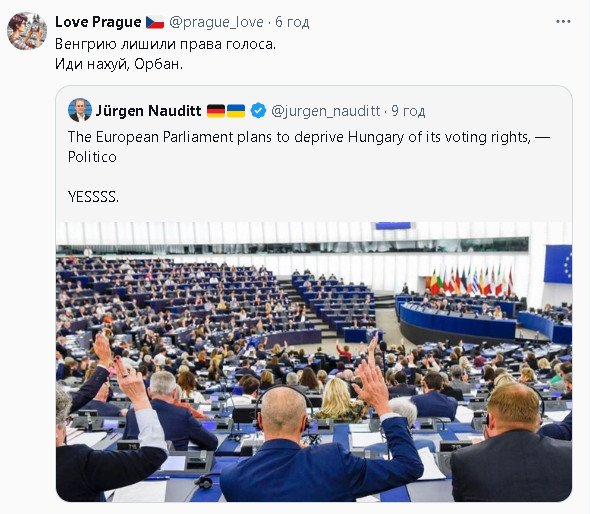Click Jürgen Nauditt's small profile picture

(80, 110)
